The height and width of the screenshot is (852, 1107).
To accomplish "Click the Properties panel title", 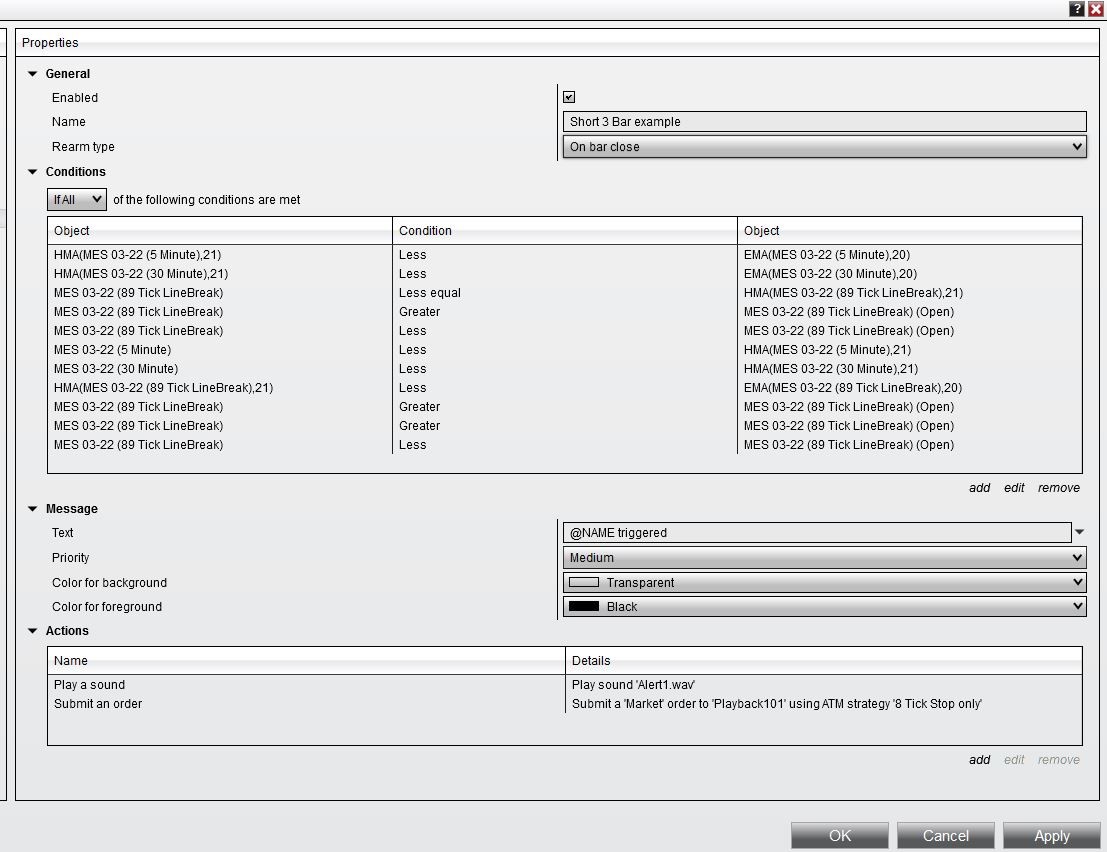I will coord(50,42).
